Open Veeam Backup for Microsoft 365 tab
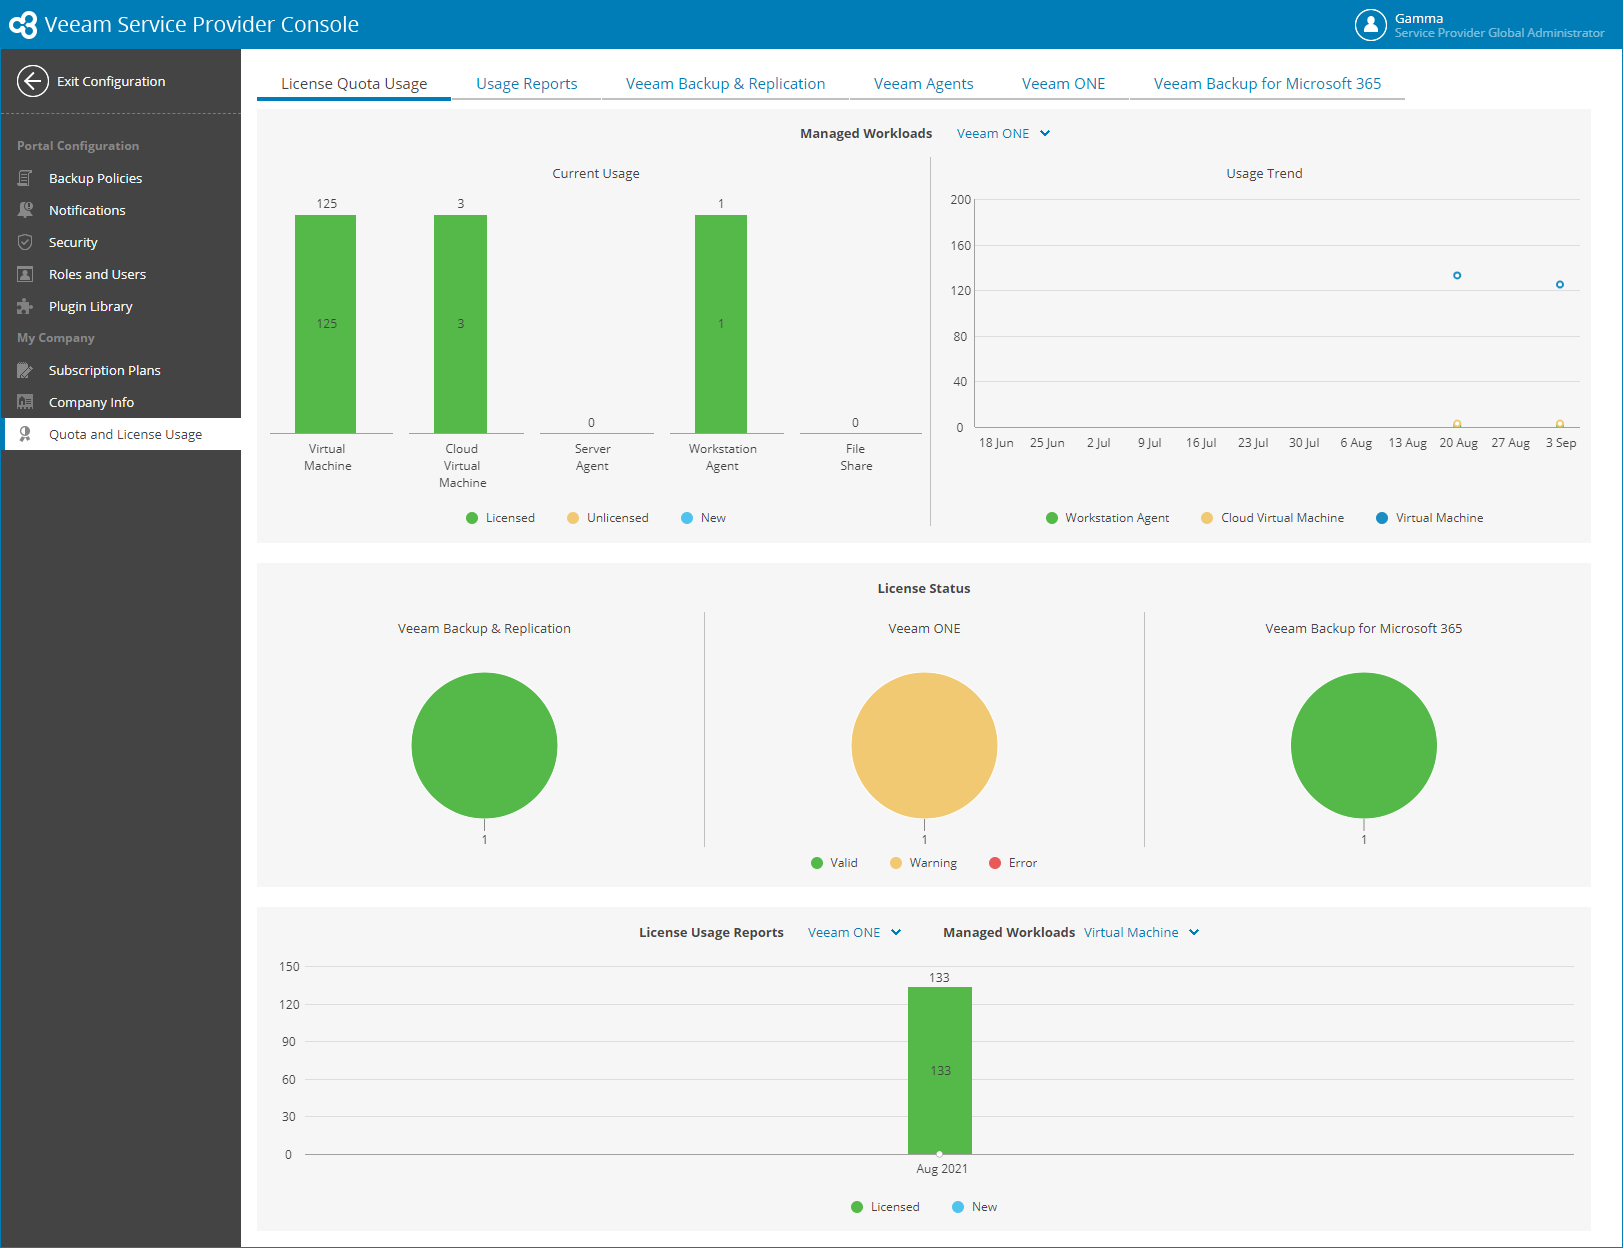Viewport: 1623px width, 1248px height. click(1267, 84)
